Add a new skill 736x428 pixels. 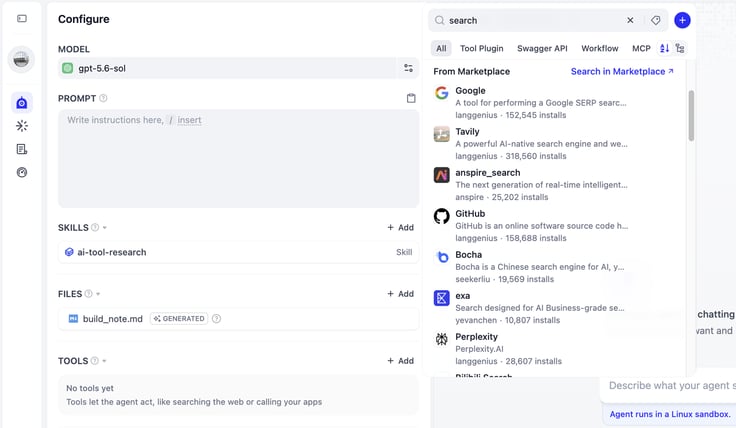coord(400,227)
